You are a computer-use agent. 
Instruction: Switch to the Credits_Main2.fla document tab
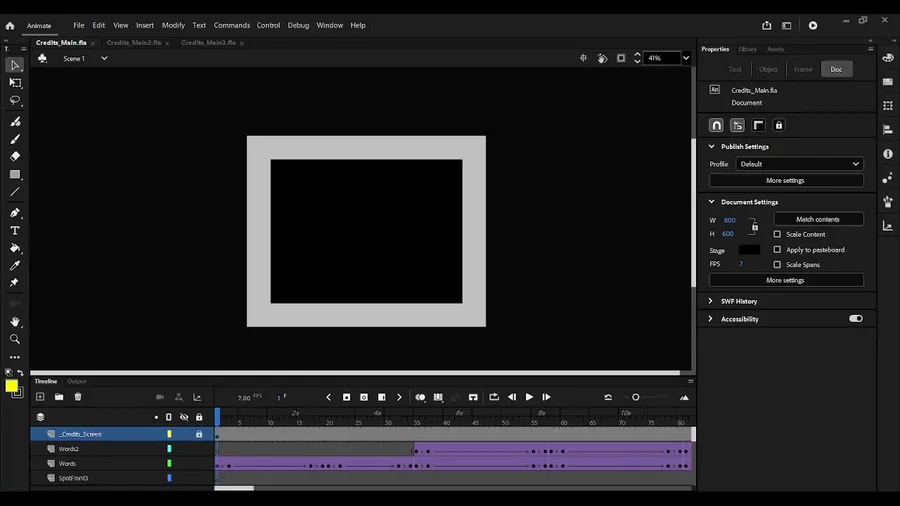coord(134,42)
